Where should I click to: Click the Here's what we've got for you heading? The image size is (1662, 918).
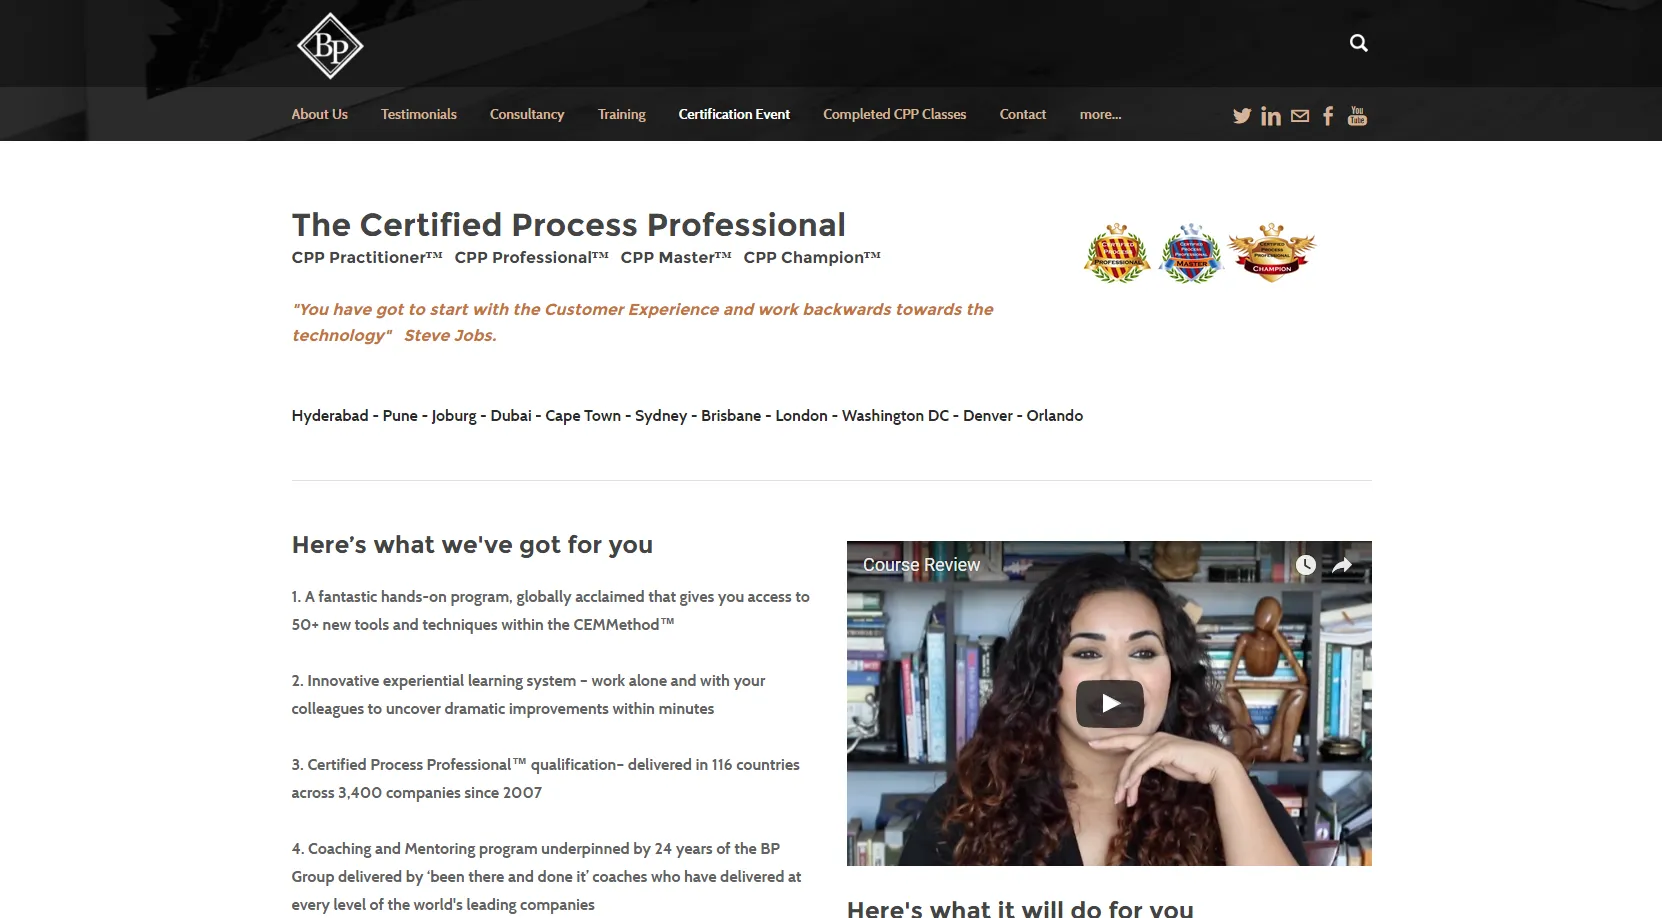click(472, 545)
